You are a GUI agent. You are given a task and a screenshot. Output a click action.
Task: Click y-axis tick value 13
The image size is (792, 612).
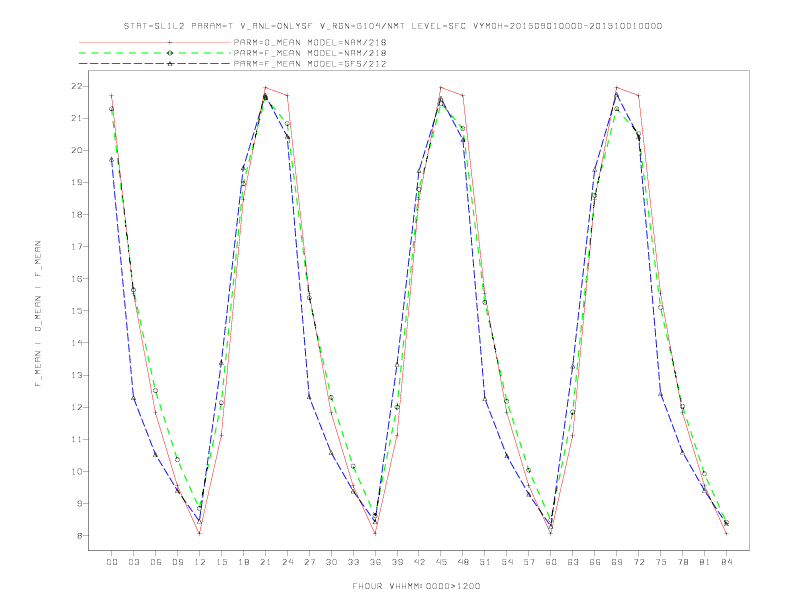[76, 375]
